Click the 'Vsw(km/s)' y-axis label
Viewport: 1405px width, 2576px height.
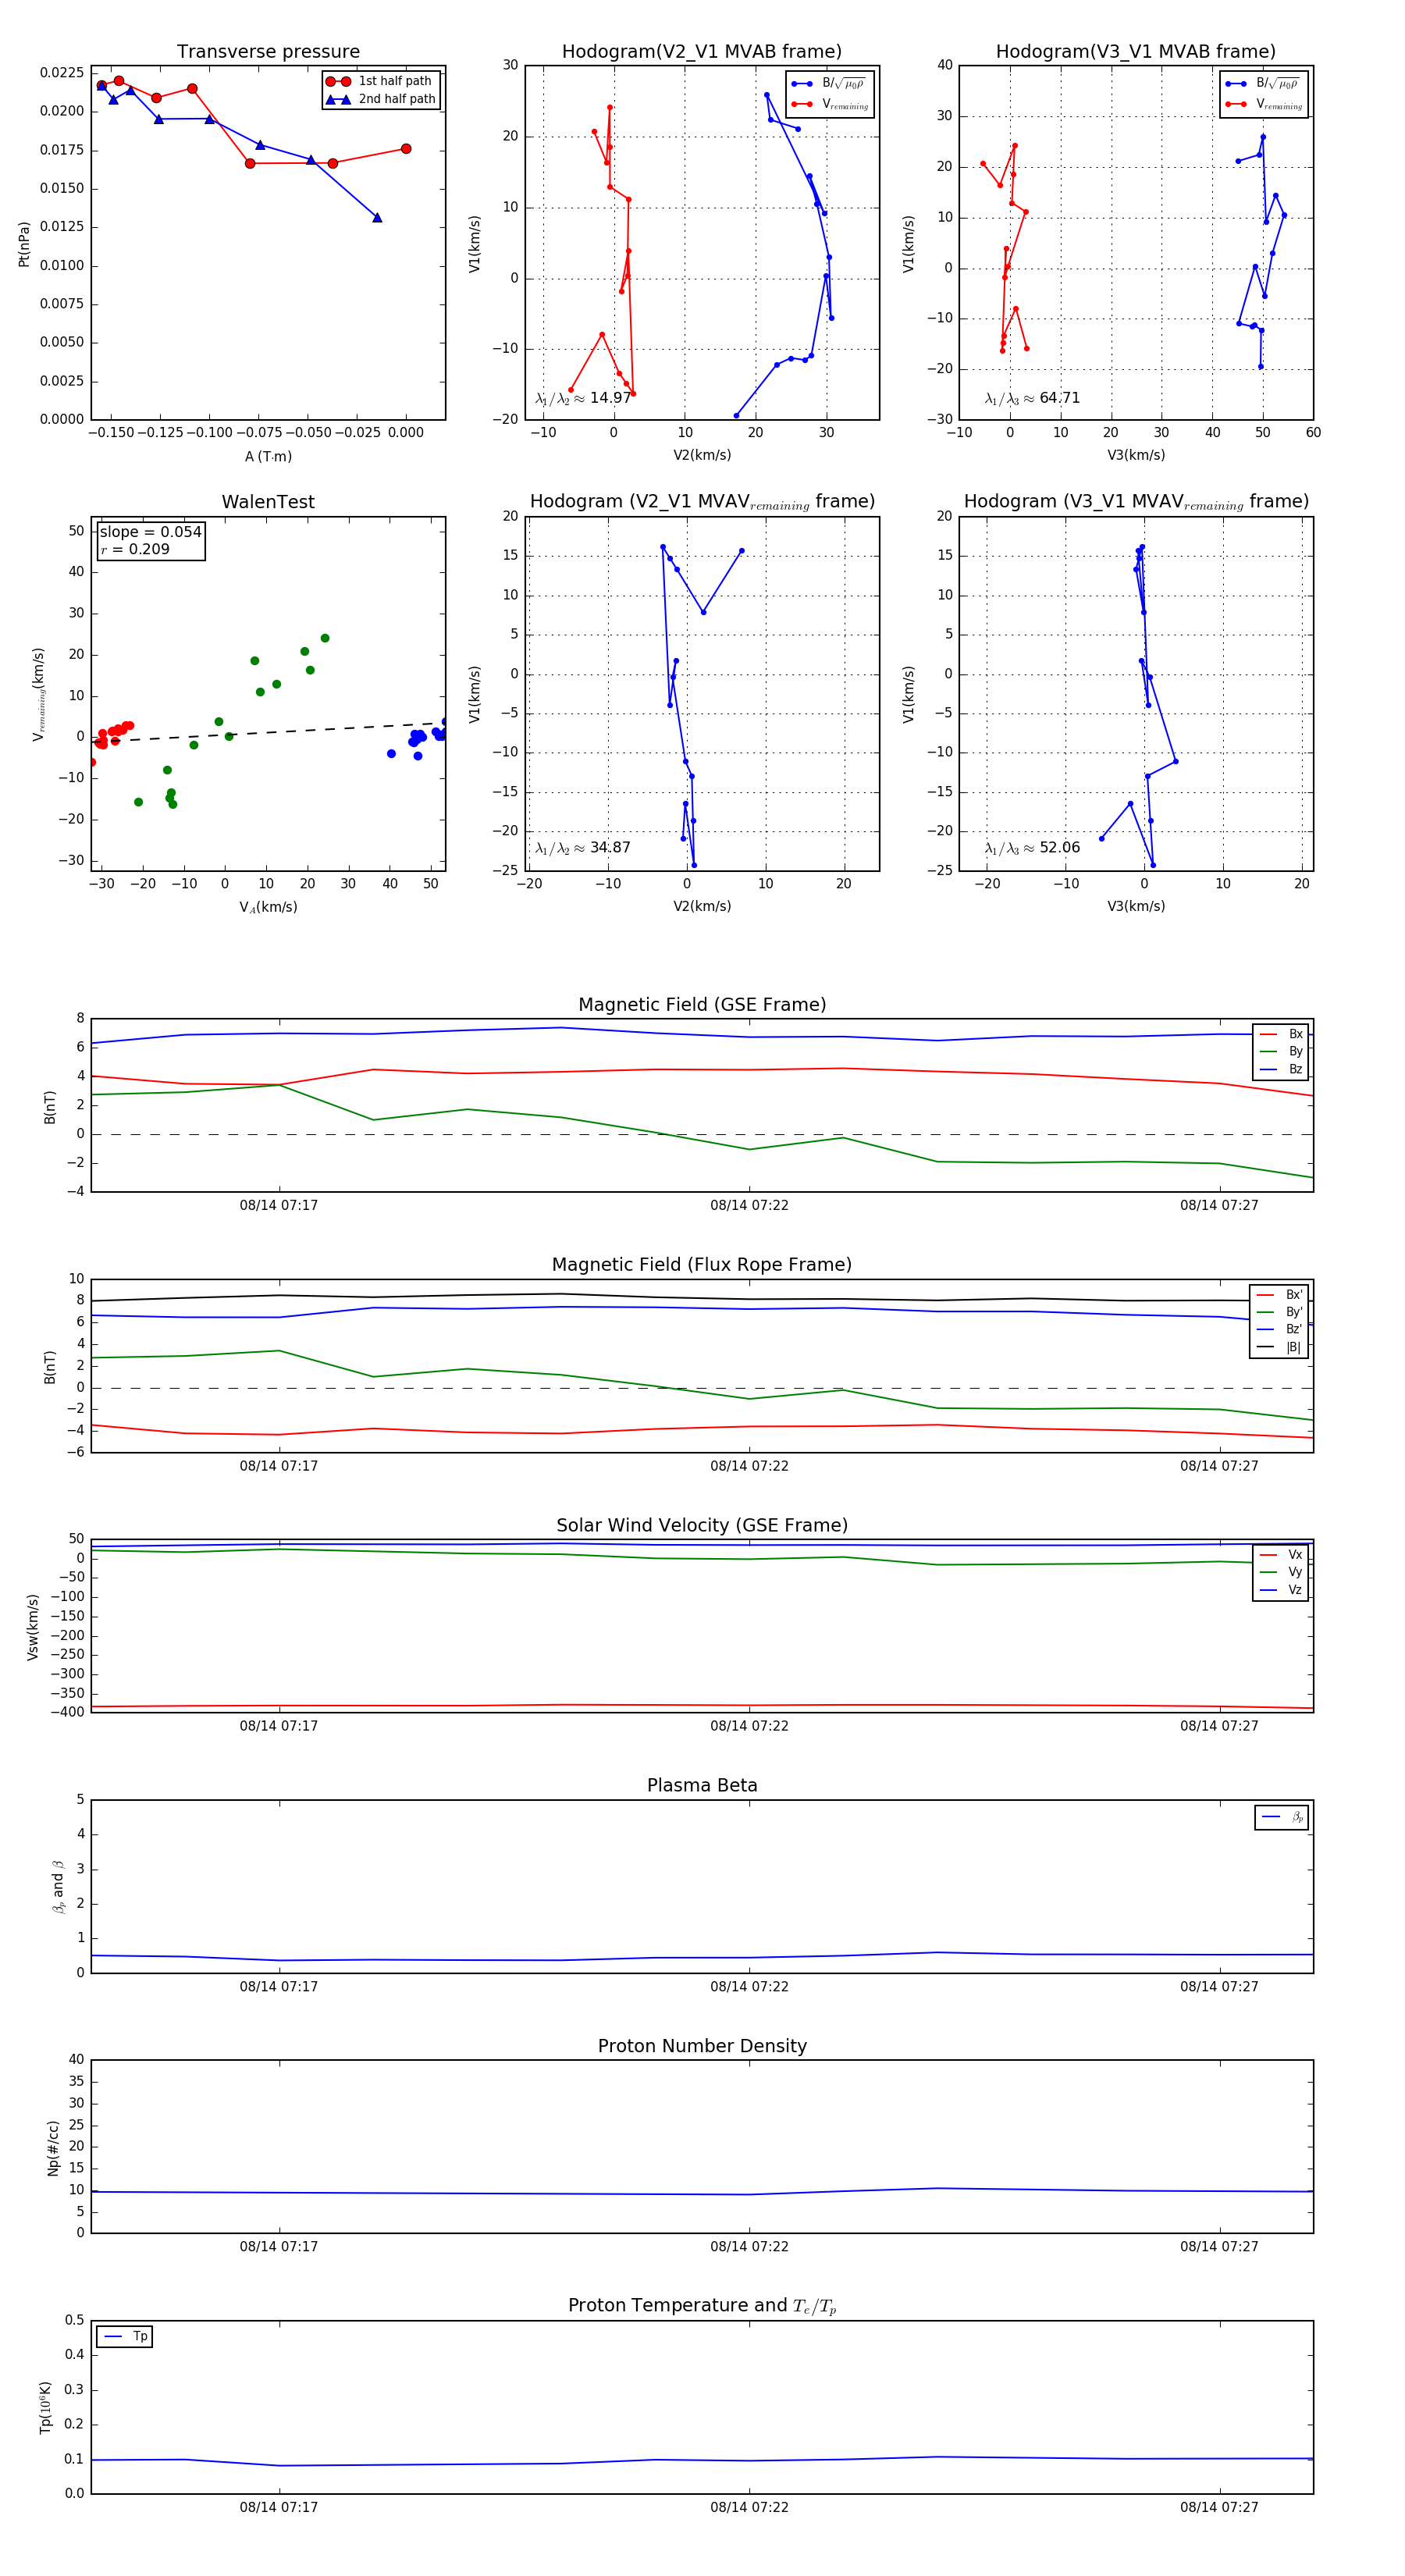tap(33, 1627)
